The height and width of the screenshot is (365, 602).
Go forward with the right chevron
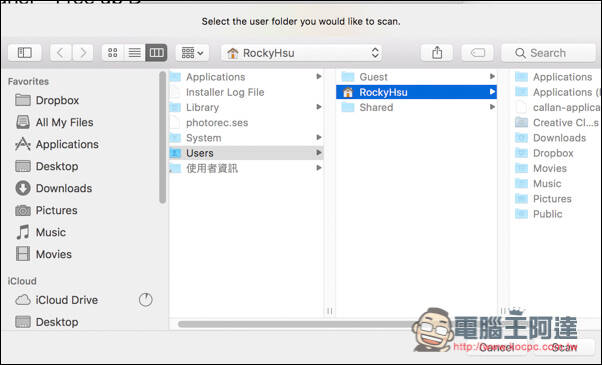click(x=83, y=53)
